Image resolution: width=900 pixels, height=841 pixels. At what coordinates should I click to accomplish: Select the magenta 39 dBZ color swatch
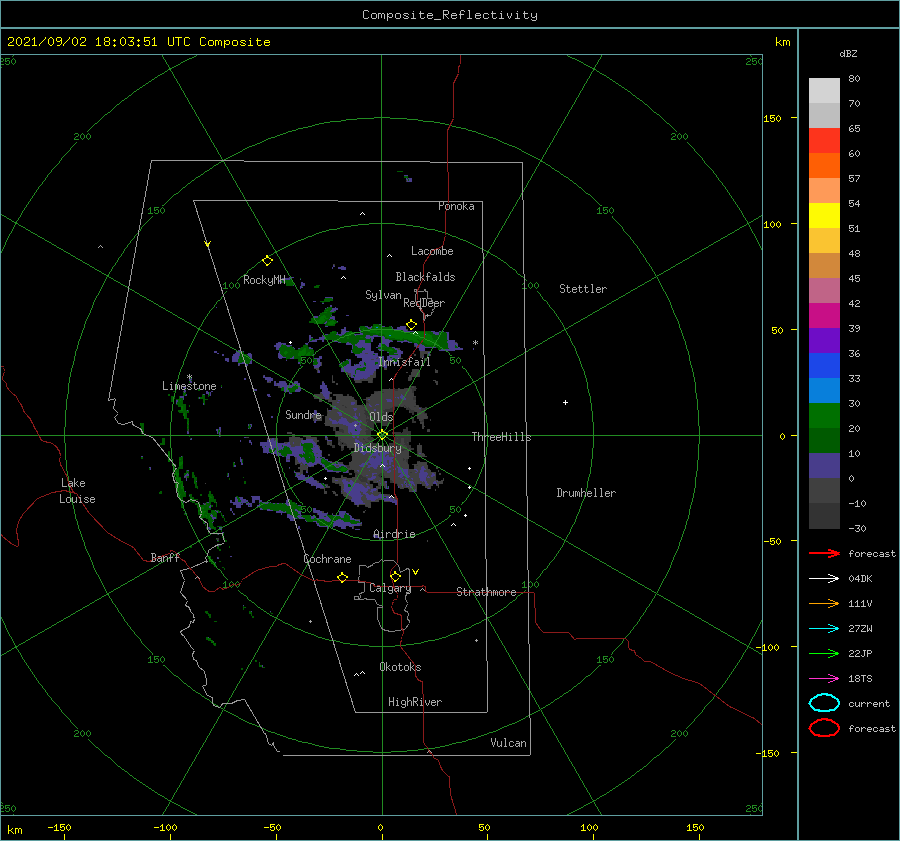(824, 315)
